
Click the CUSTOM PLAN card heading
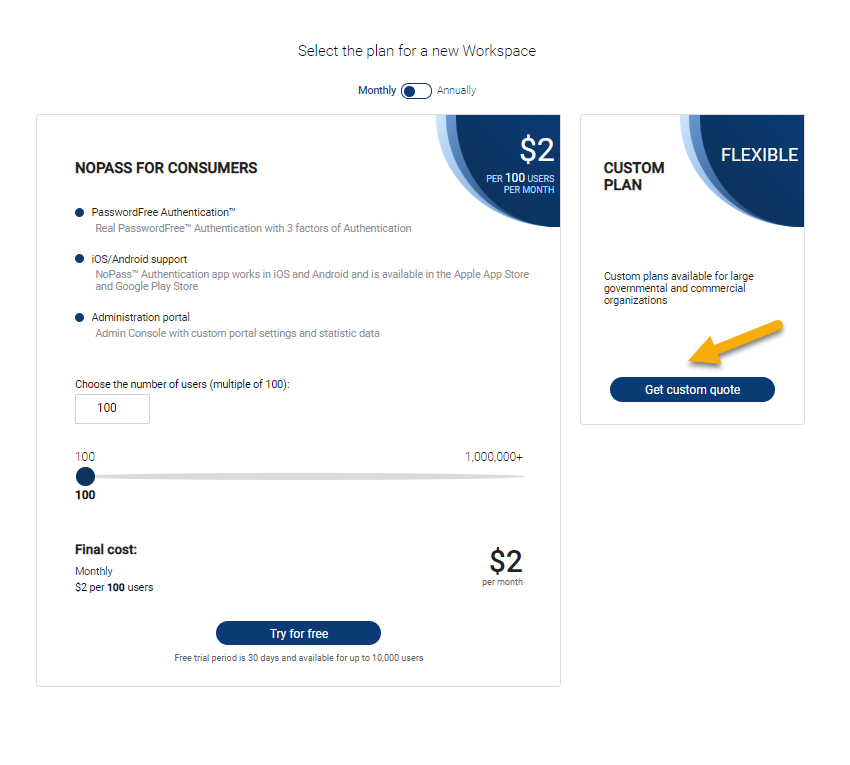[x=634, y=176]
